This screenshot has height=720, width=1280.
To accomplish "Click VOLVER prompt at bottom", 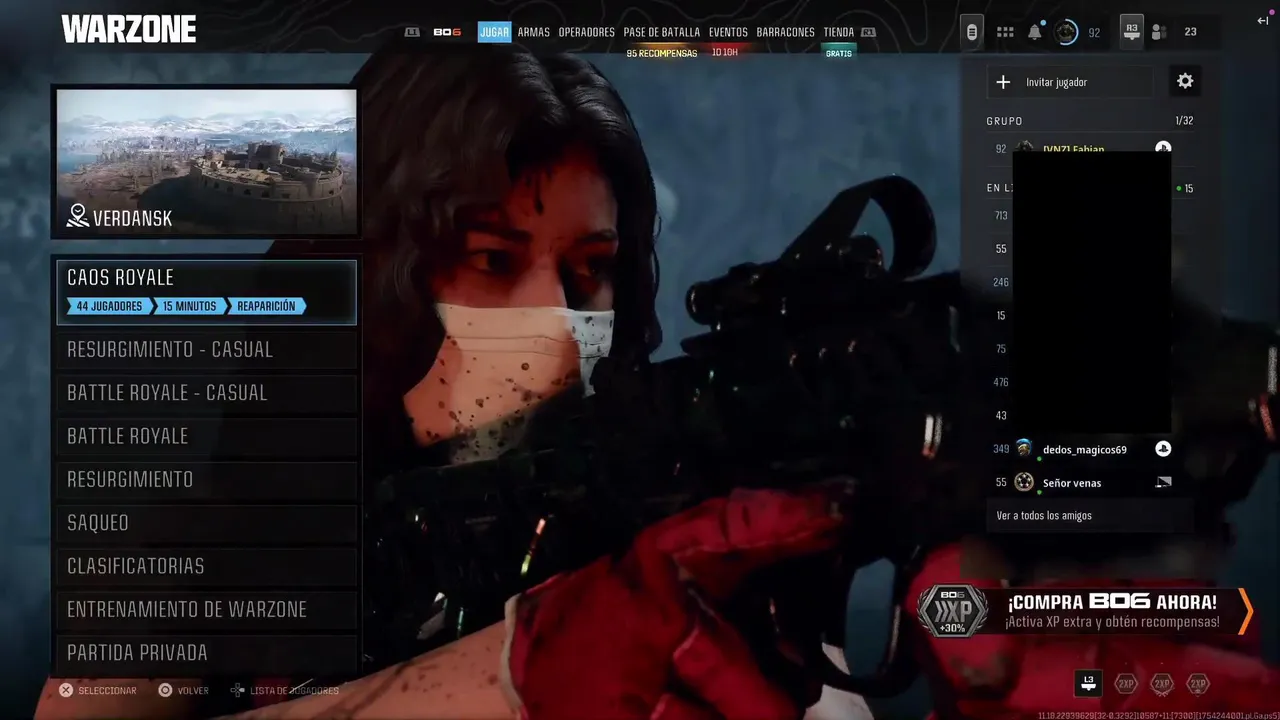I will pyautogui.click(x=184, y=690).
